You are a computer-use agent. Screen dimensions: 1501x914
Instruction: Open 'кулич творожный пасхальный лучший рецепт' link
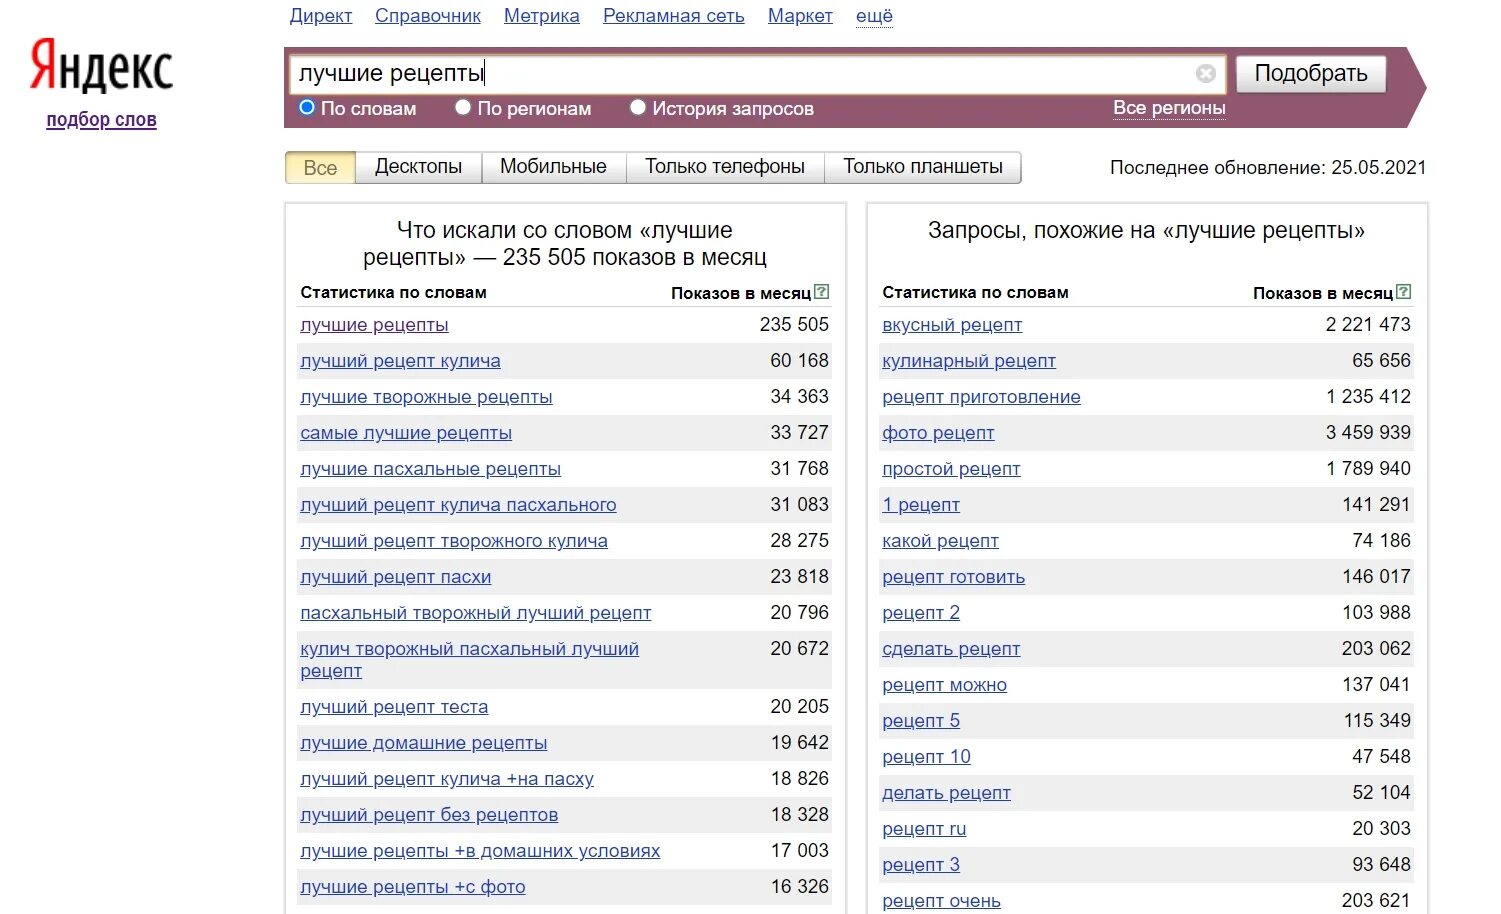tap(469, 660)
